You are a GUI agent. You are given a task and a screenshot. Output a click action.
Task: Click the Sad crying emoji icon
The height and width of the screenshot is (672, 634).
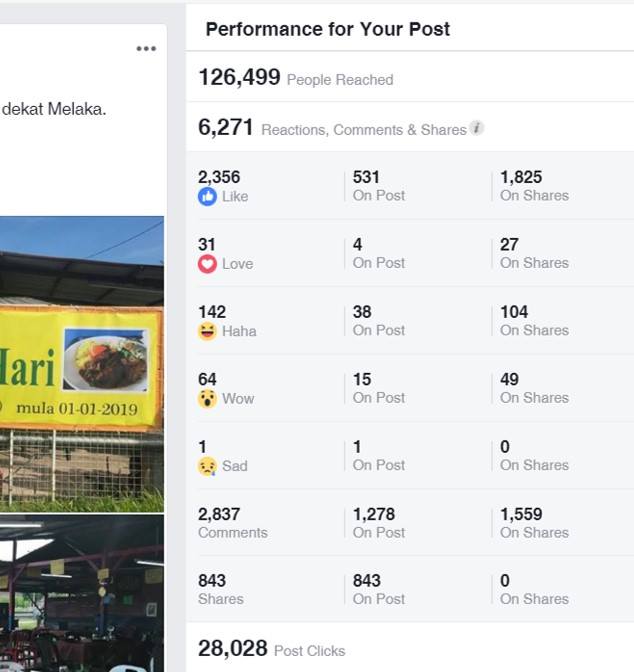(x=207, y=466)
